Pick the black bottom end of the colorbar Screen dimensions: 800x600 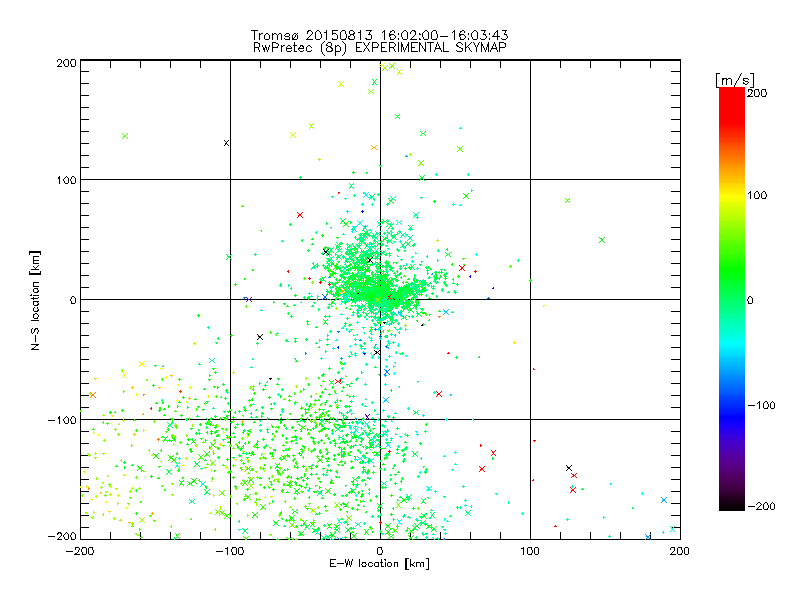tap(732, 503)
